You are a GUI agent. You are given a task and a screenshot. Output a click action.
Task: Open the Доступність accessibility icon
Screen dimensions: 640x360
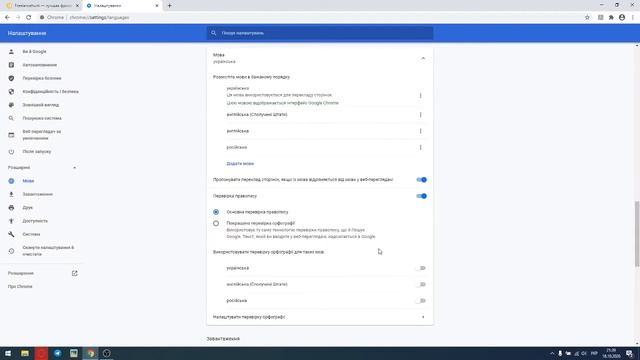(x=11, y=221)
